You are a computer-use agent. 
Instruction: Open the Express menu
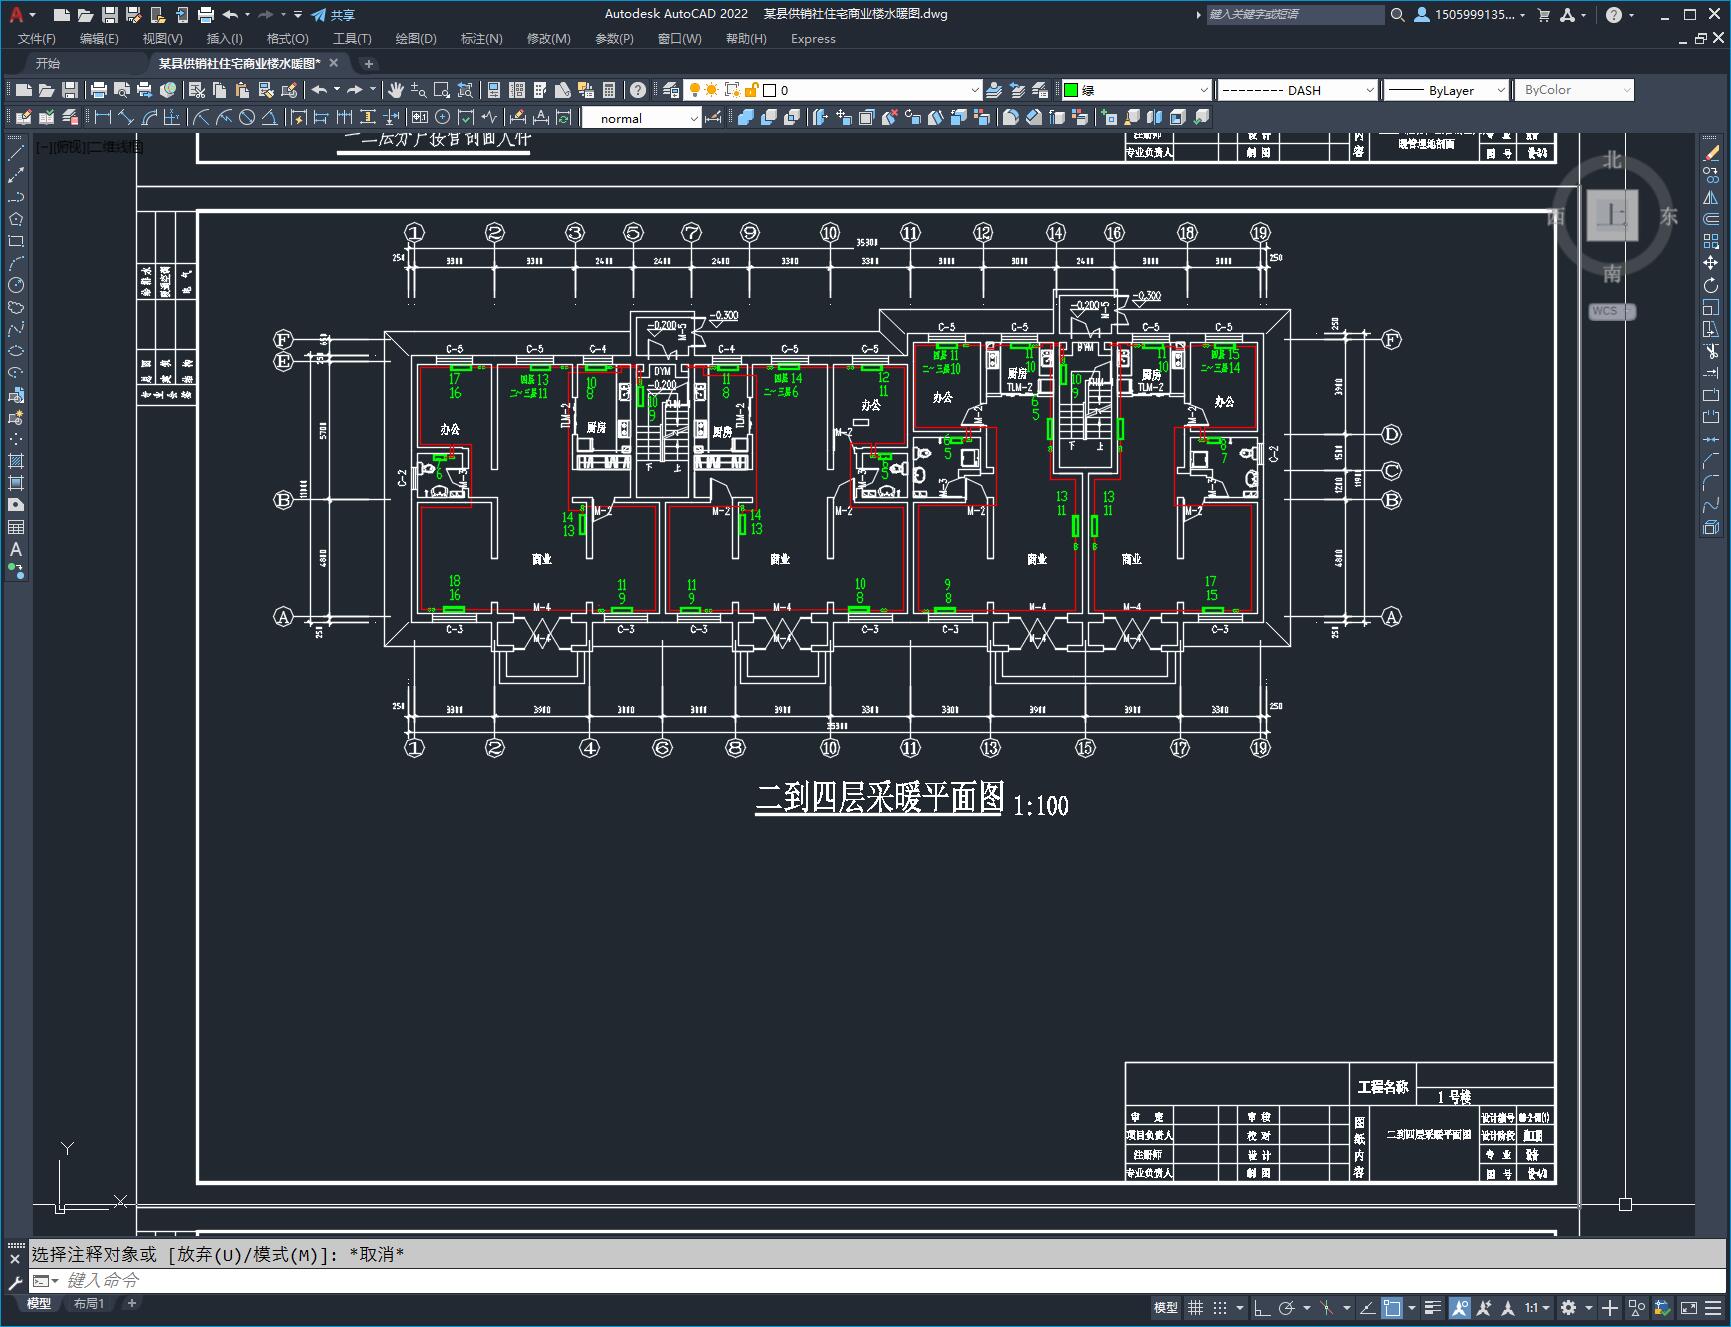(813, 39)
